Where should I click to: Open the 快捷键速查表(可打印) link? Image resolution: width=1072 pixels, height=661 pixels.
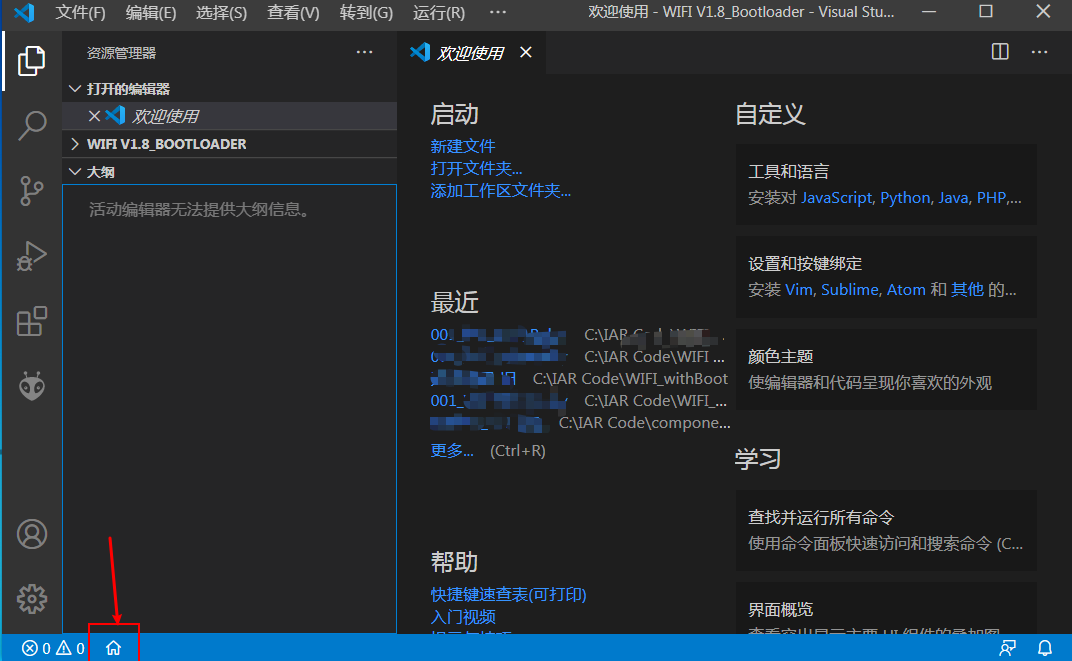point(509,595)
